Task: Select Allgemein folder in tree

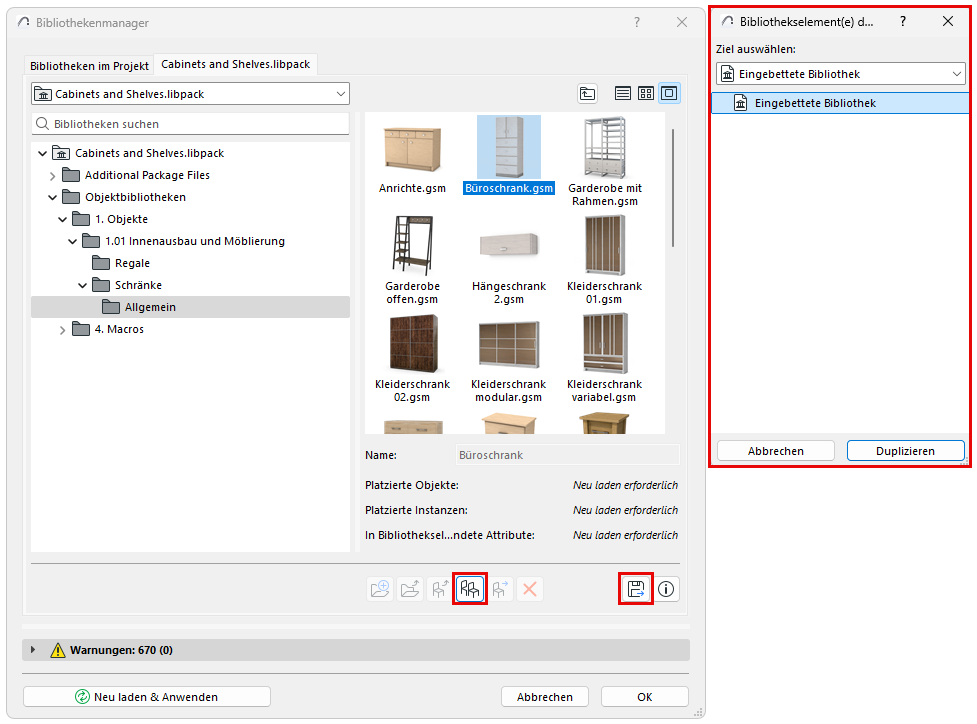Action: (x=190, y=307)
